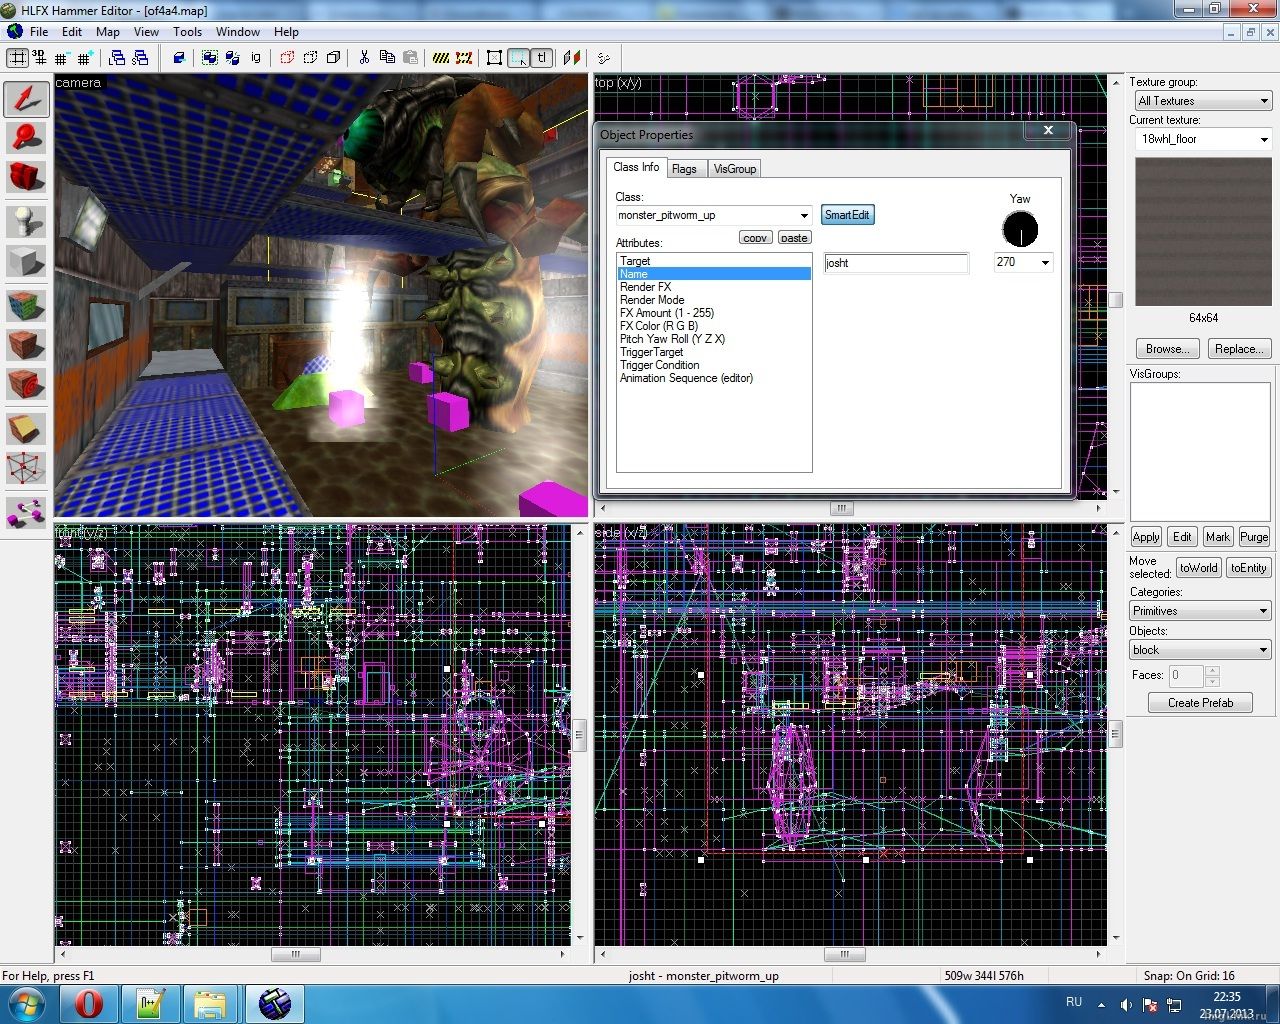The height and width of the screenshot is (1024, 1280).
Task: Switch to the Flags tab
Action: click(684, 169)
